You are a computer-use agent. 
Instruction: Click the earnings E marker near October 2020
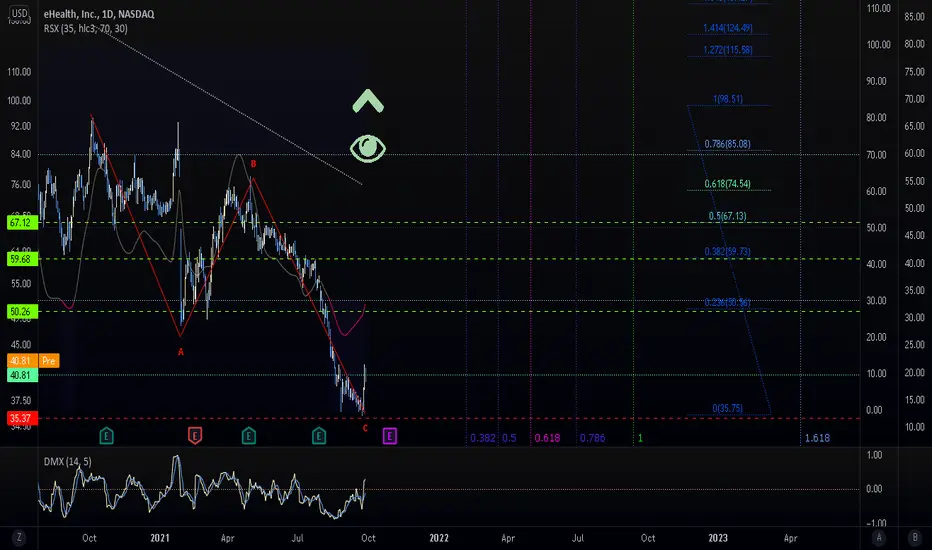(x=106, y=436)
